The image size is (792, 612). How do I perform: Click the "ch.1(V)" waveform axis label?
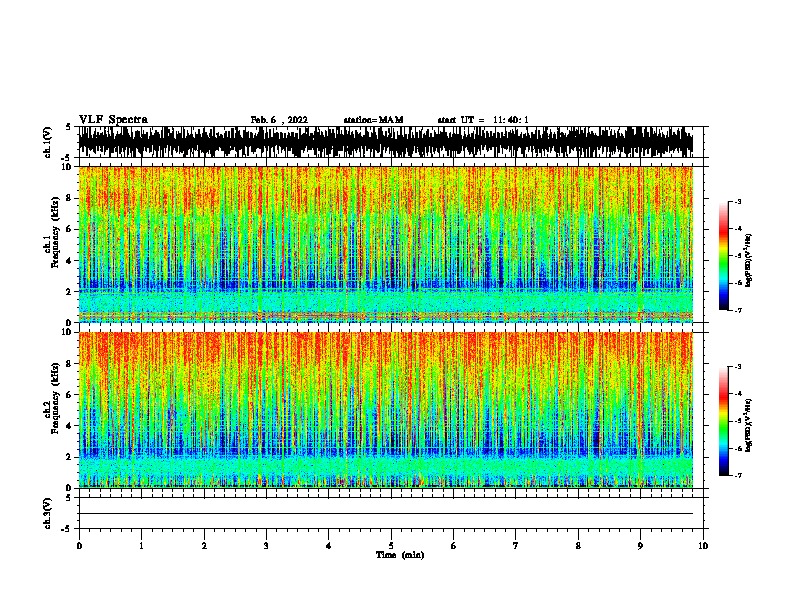tap(48, 142)
